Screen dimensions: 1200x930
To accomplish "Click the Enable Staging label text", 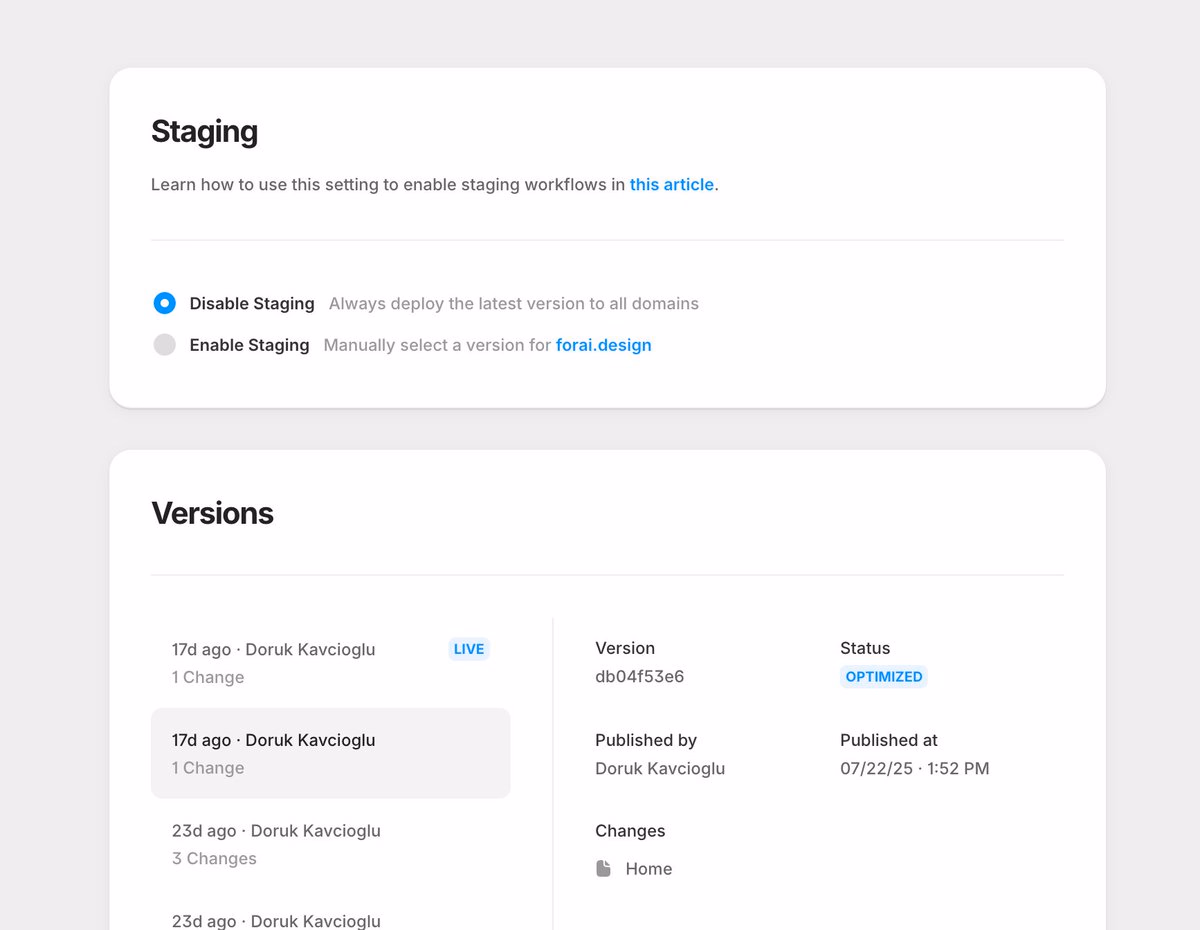I will click(250, 345).
